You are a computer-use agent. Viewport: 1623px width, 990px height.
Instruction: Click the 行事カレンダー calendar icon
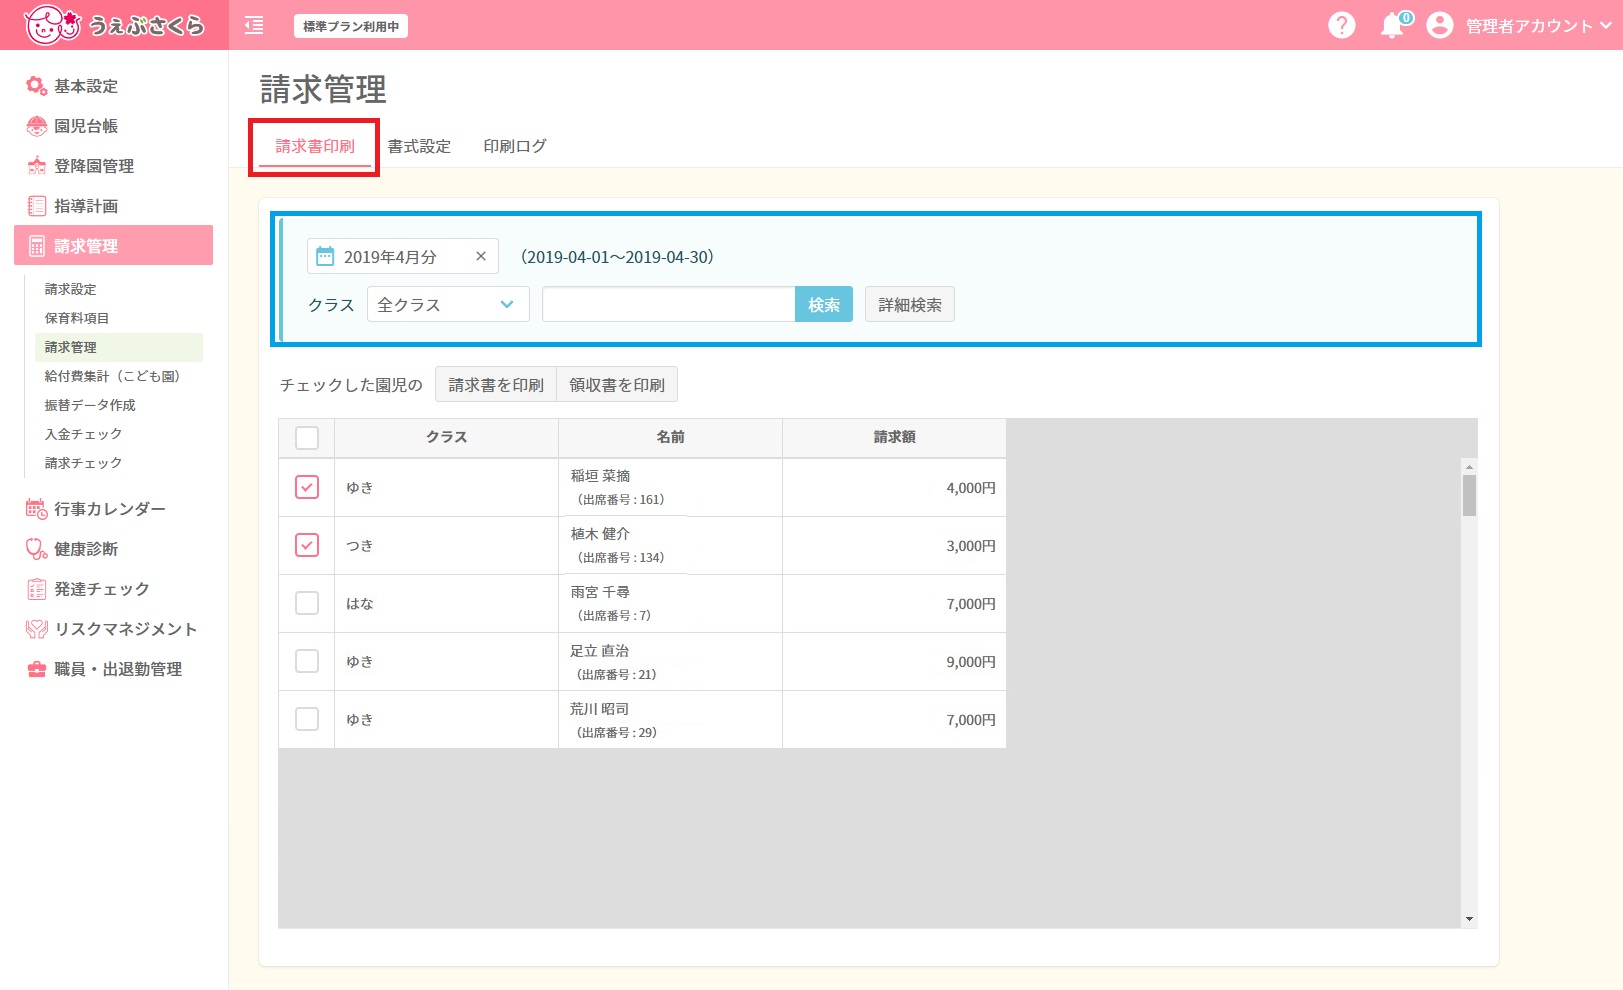coord(36,509)
